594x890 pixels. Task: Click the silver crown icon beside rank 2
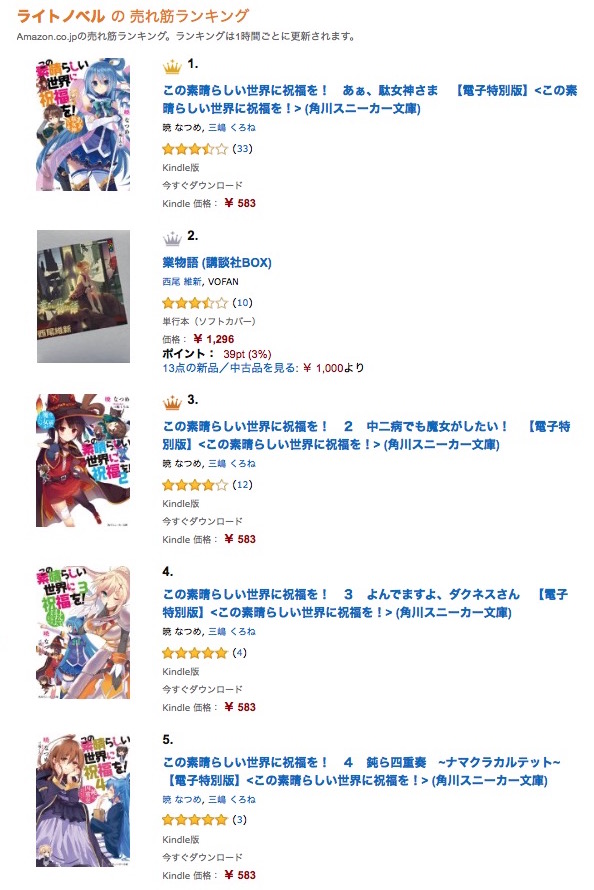point(172,239)
